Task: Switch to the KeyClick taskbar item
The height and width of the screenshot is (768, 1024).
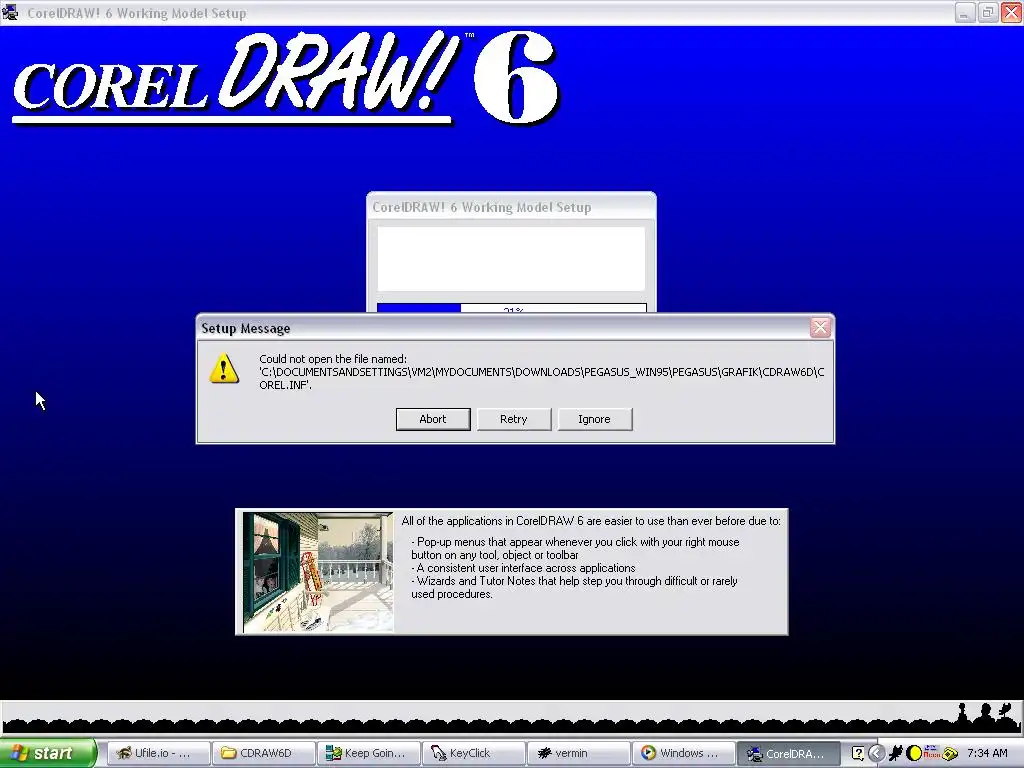Action: pyautogui.click(x=473, y=753)
